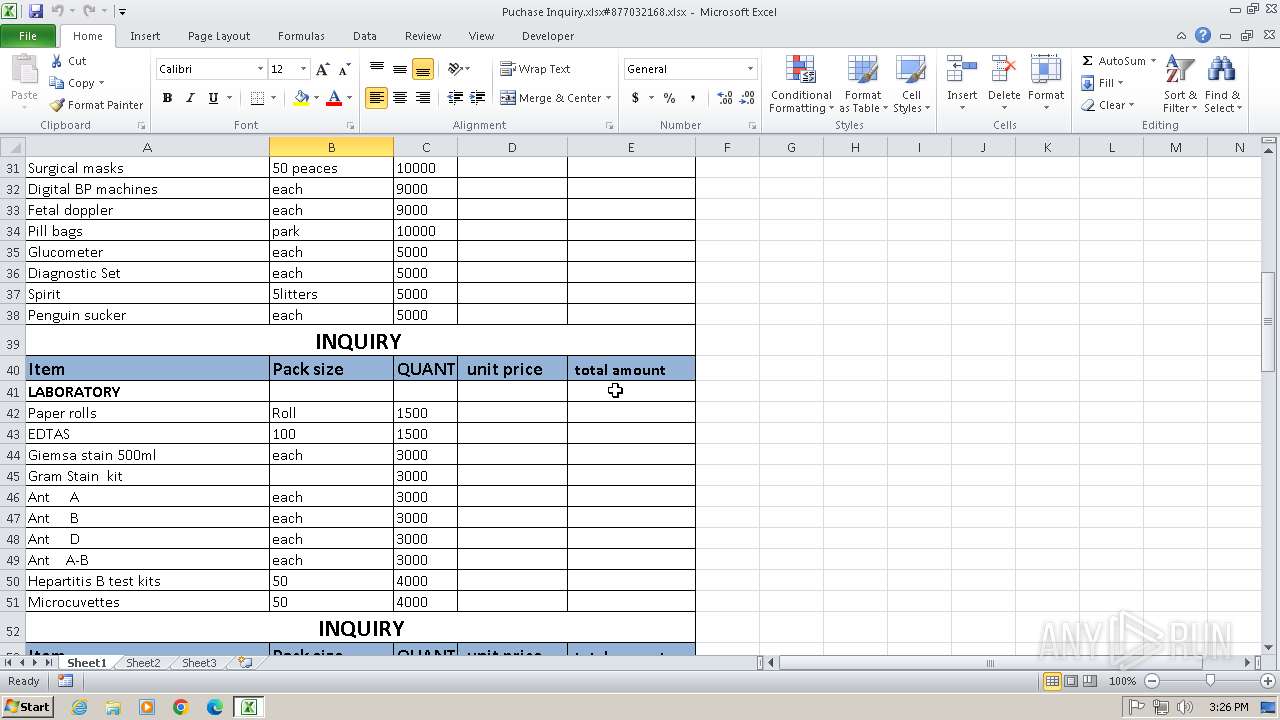The height and width of the screenshot is (720, 1280).
Task: Switch to Formulas tab
Action: (x=301, y=36)
